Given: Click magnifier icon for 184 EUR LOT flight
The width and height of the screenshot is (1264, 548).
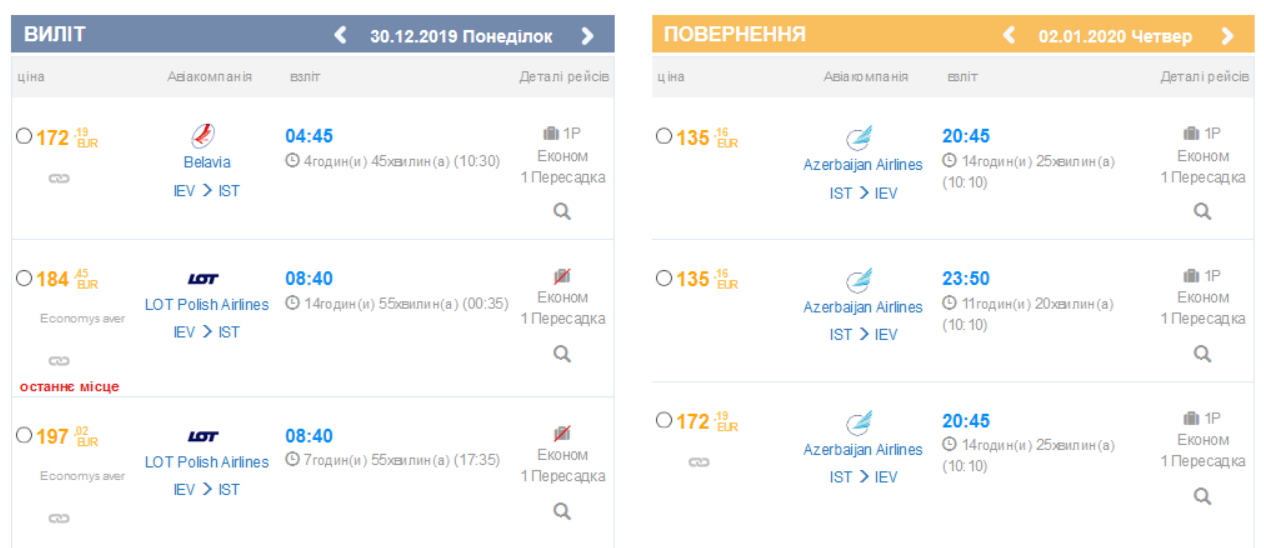Looking at the screenshot, I should click(x=562, y=353).
